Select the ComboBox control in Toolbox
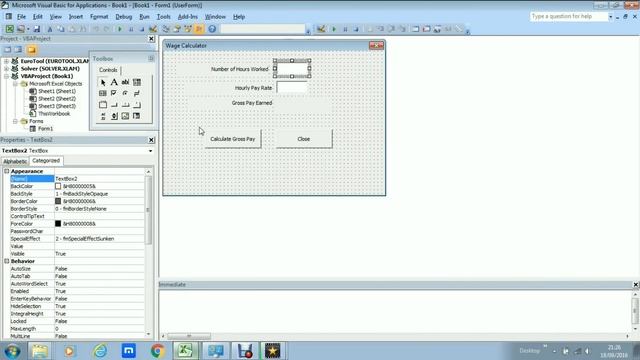 pyautogui.click(x=137, y=82)
